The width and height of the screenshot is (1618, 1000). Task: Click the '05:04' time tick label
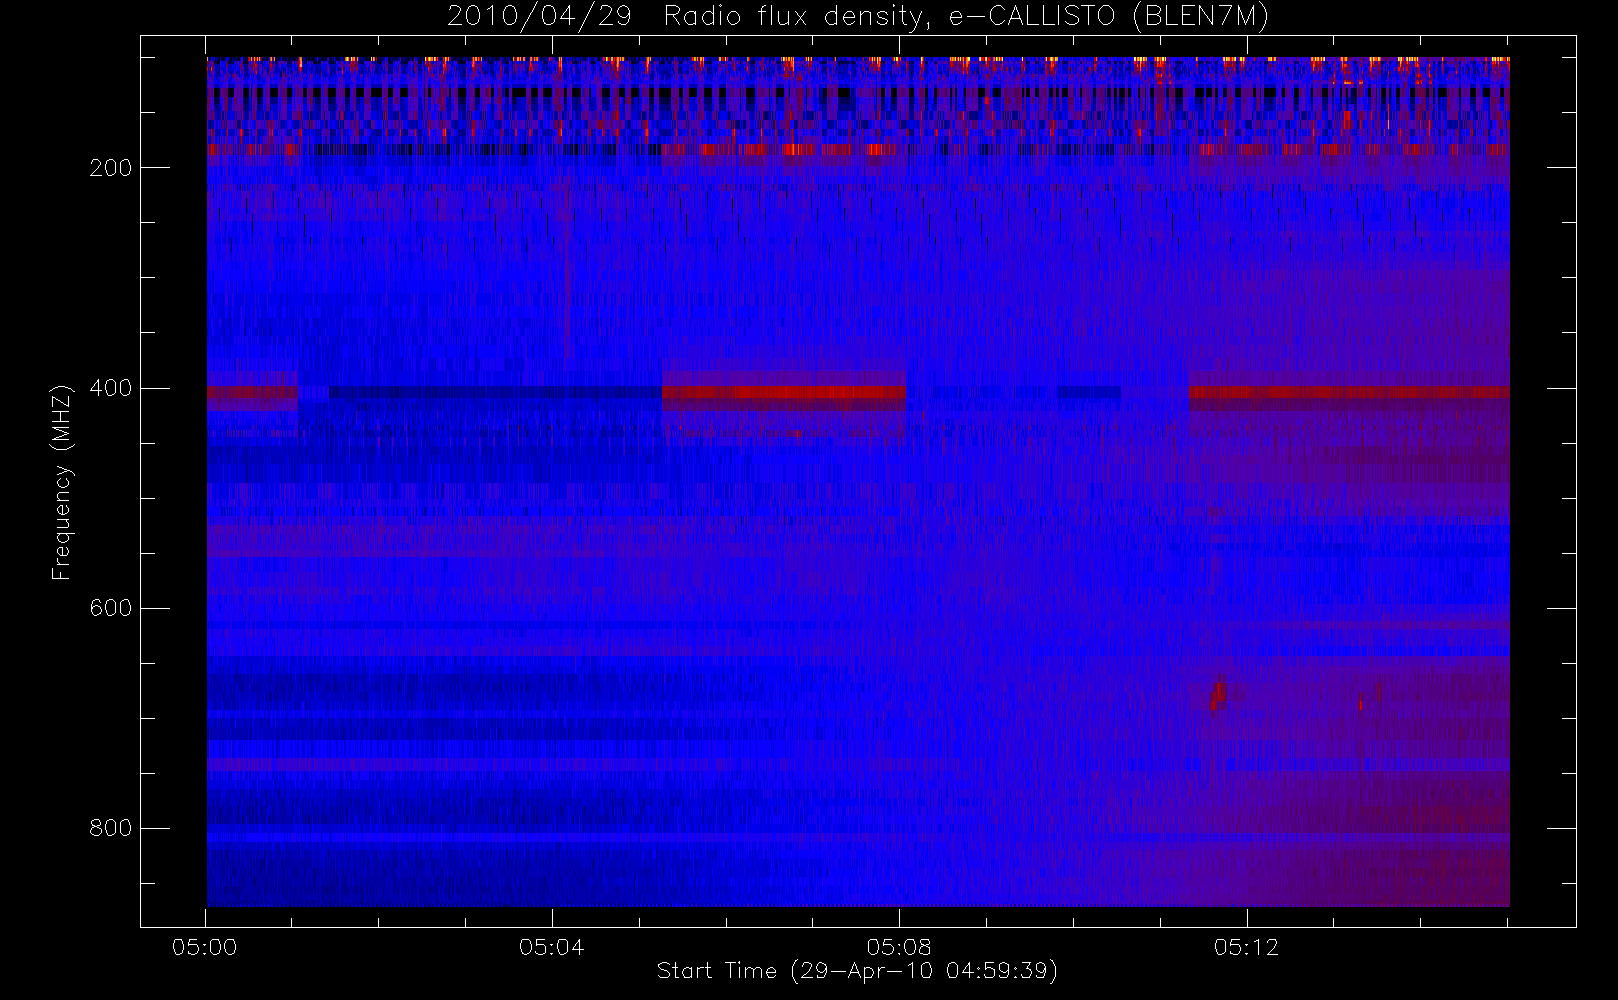point(552,947)
